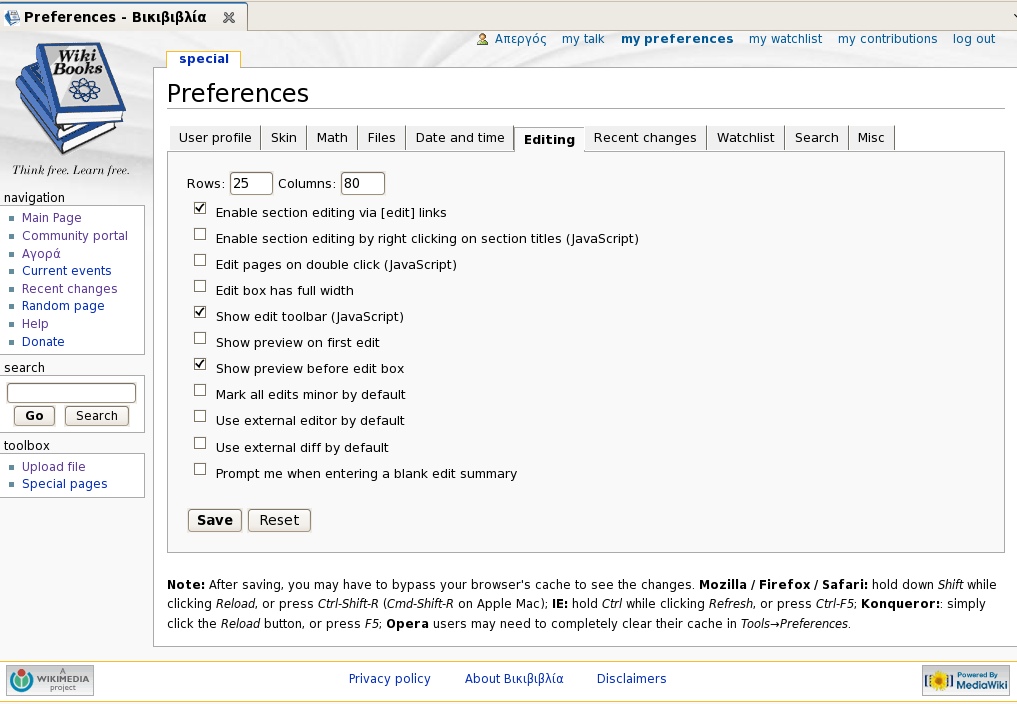The image size is (1017, 704).
Task: Click the Go button in search
Action: 34,416
